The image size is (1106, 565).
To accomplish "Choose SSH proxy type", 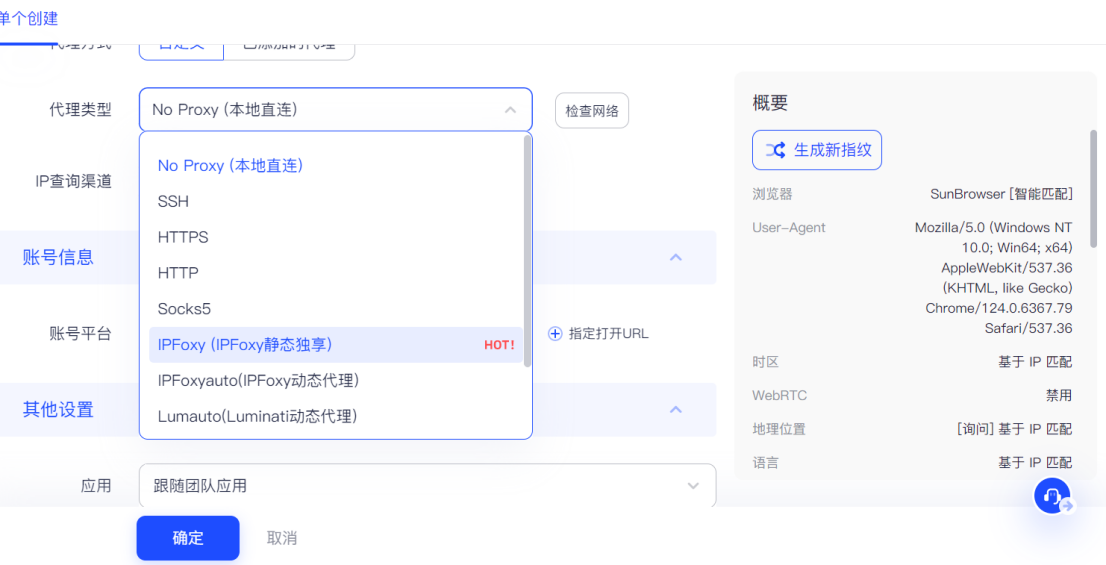I will 336,202.
